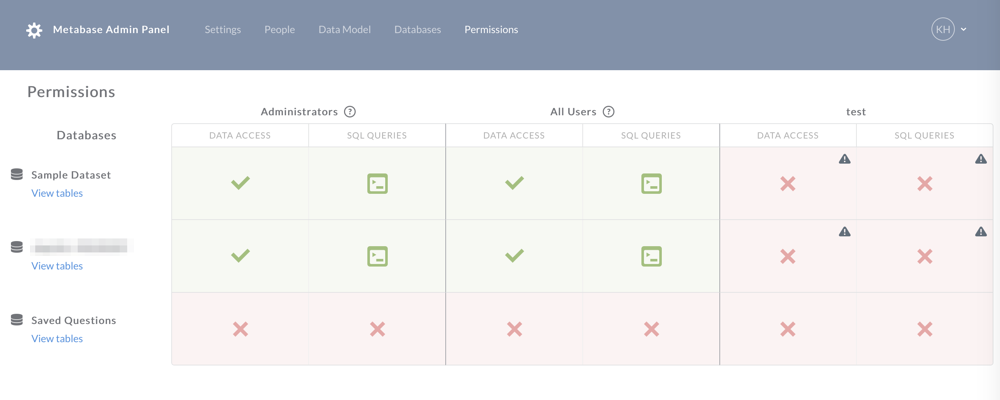Click Administrators data access checkmark for Sample Dataset
1000x400 pixels.
pos(240,184)
